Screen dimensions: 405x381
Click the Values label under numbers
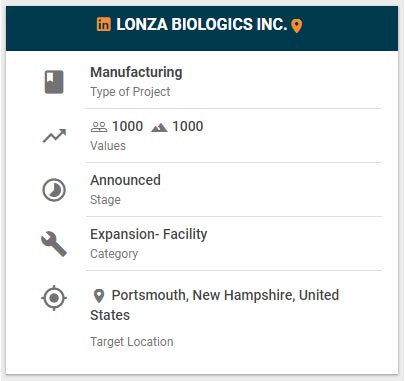coord(108,146)
